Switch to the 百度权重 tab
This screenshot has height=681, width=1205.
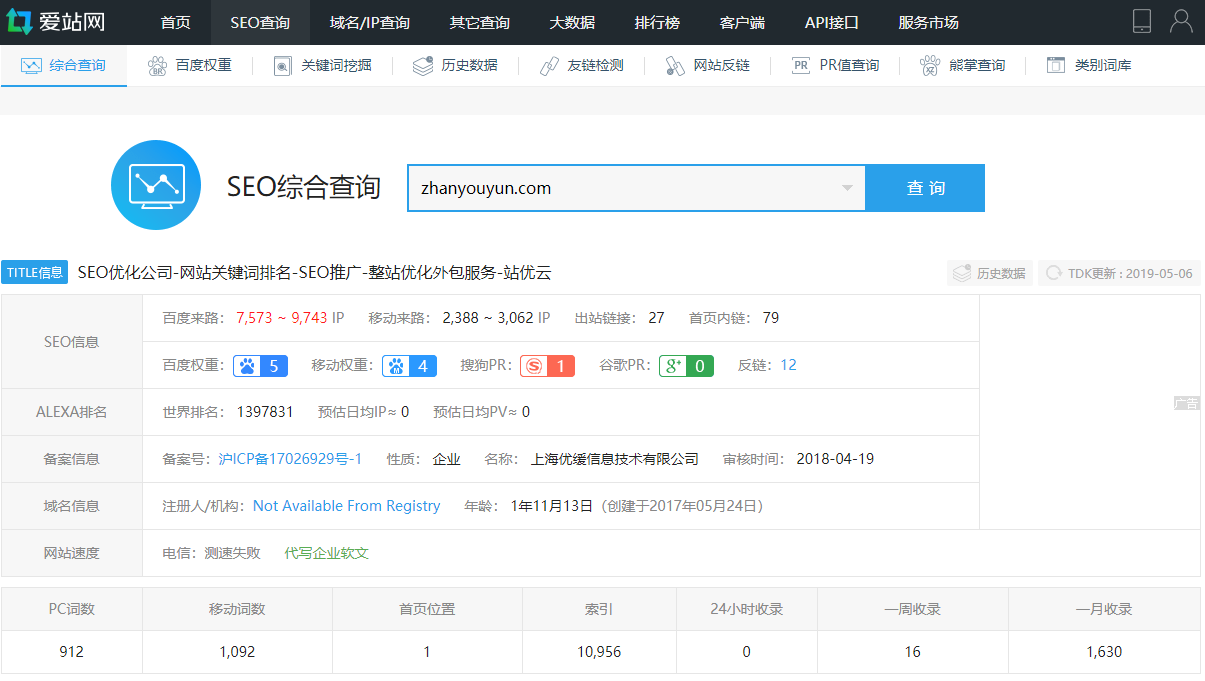[x=189, y=66]
